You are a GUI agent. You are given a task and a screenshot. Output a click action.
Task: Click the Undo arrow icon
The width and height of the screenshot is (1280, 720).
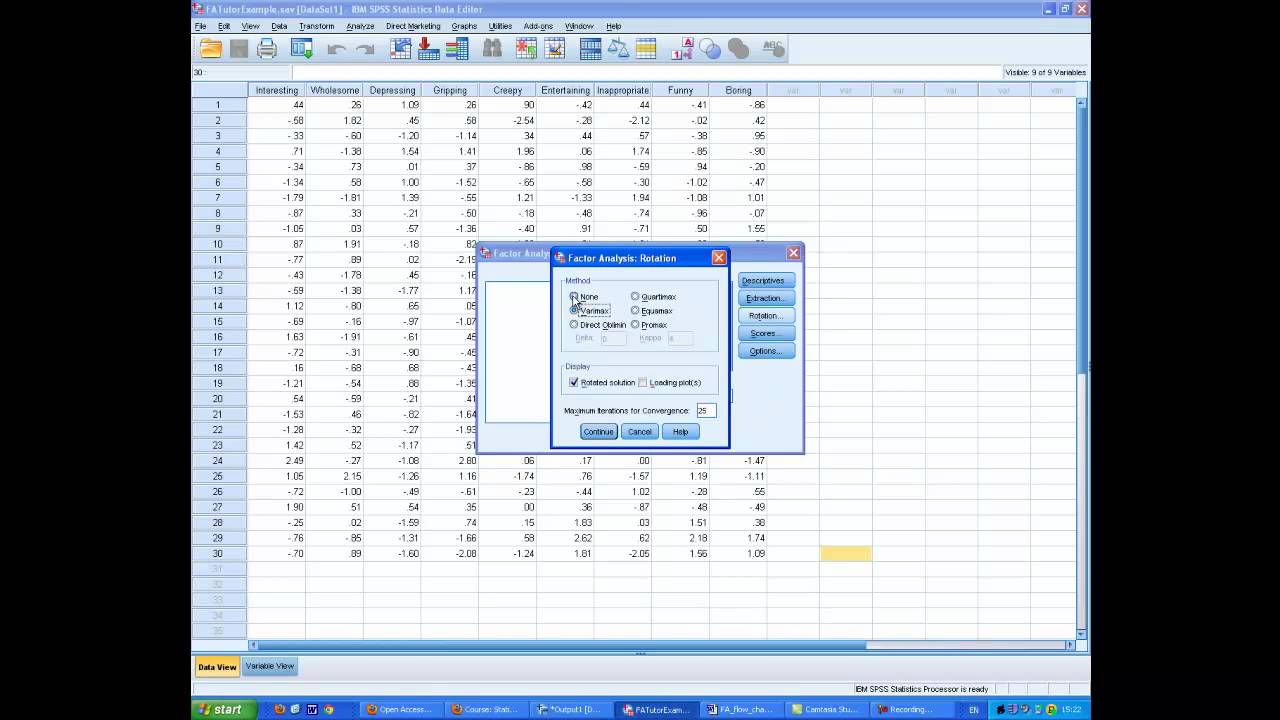click(x=337, y=48)
